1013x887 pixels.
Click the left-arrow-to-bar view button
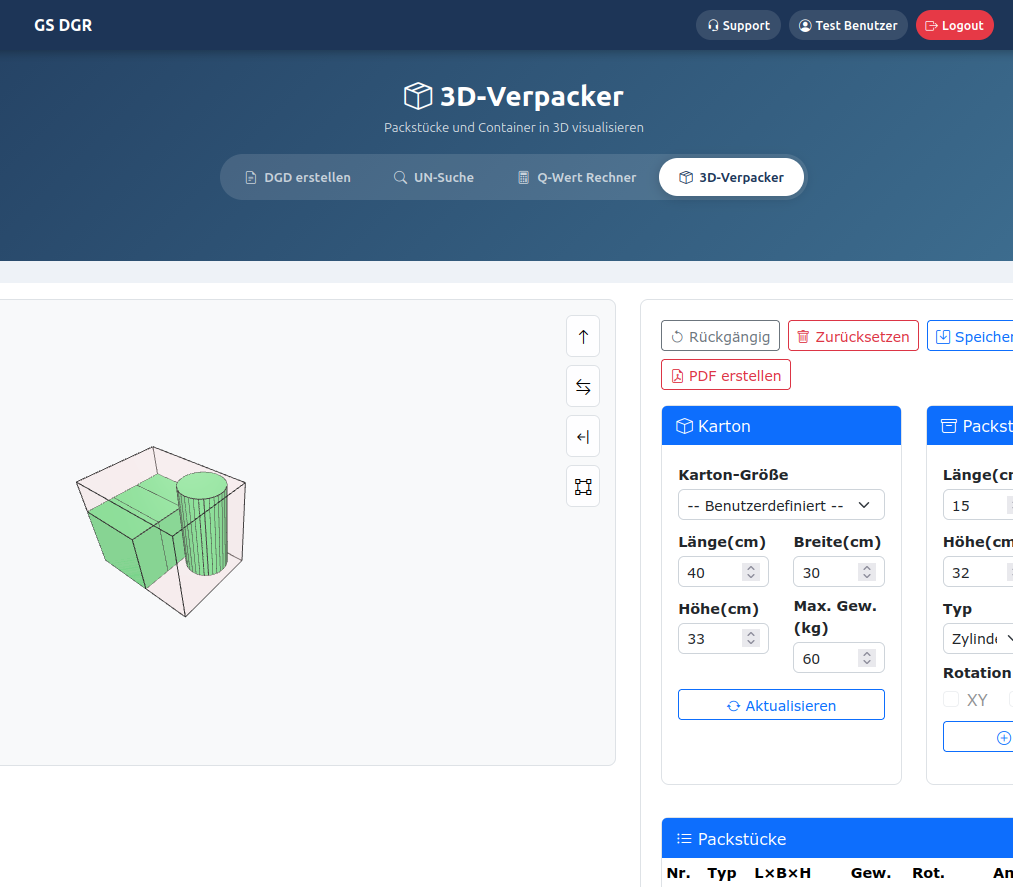tap(583, 437)
